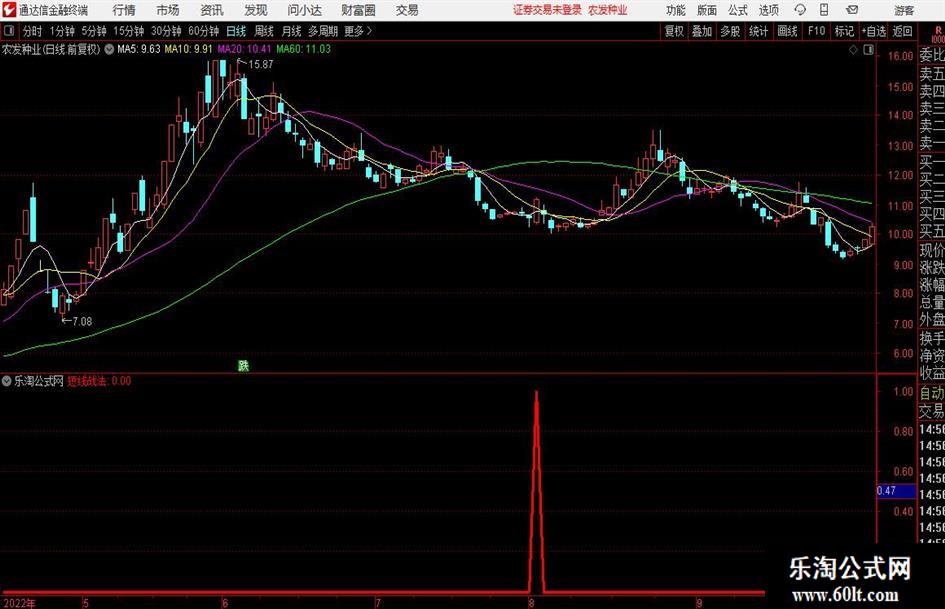Open the 财富圈 menu

click(x=358, y=10)
